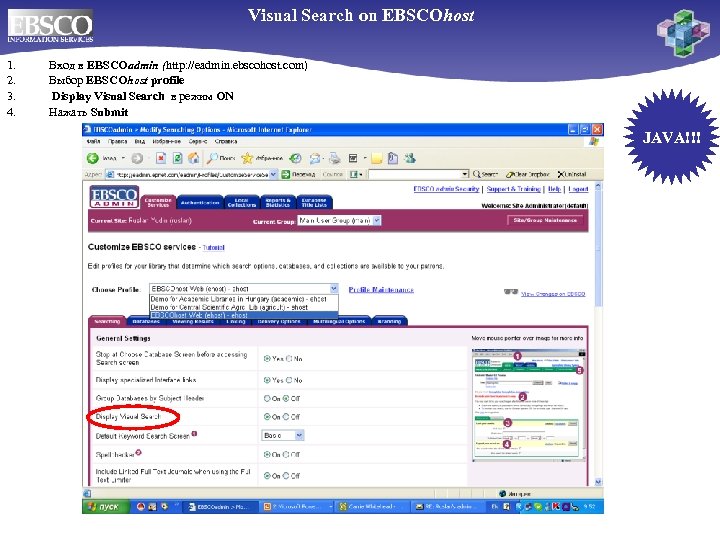This screenshot has height=540, width=720.
Task: Click Site/Group Maintenance button
Action: pyautogui.click(x=545, y=220)
